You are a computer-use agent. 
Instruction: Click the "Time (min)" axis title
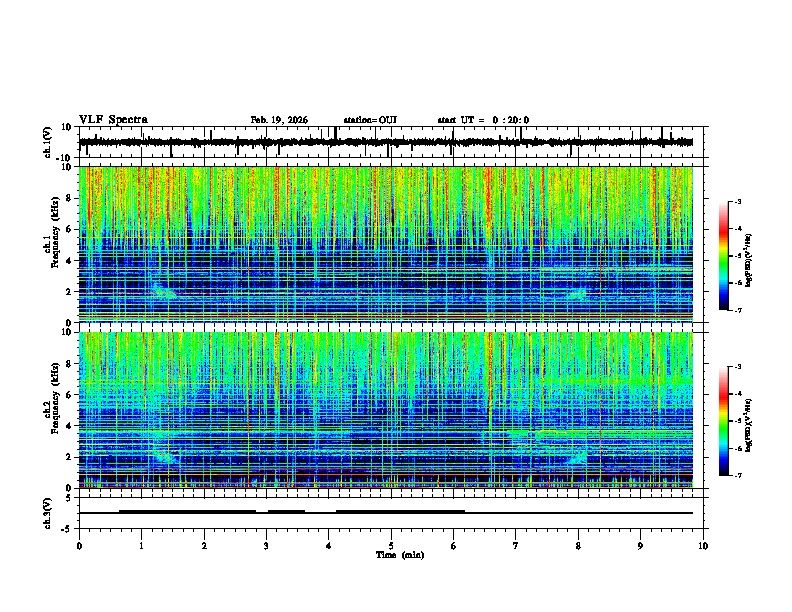click(x=400, y=555)
